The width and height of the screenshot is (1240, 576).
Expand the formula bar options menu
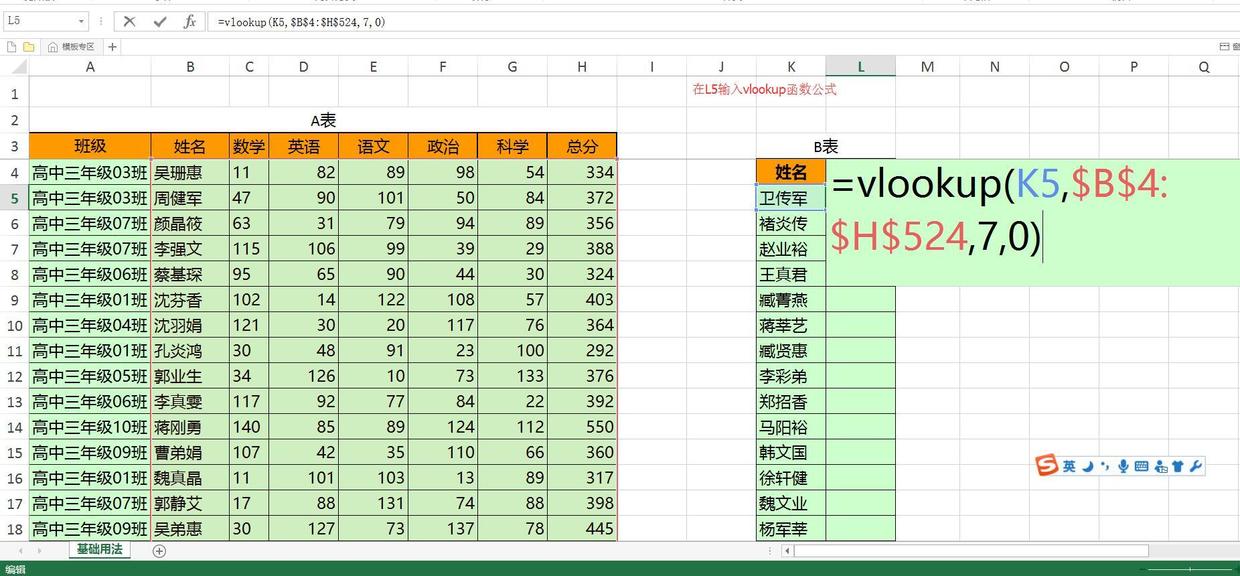pyautogui.click(x=101, y=20)
